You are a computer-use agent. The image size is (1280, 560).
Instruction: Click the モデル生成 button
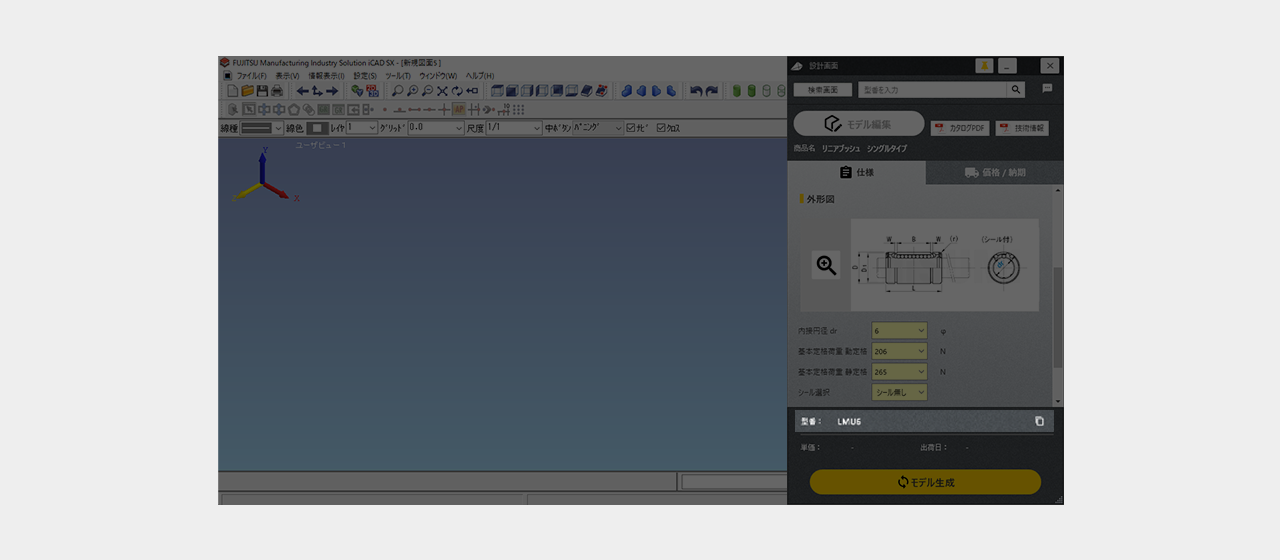(x=925, y=482)
